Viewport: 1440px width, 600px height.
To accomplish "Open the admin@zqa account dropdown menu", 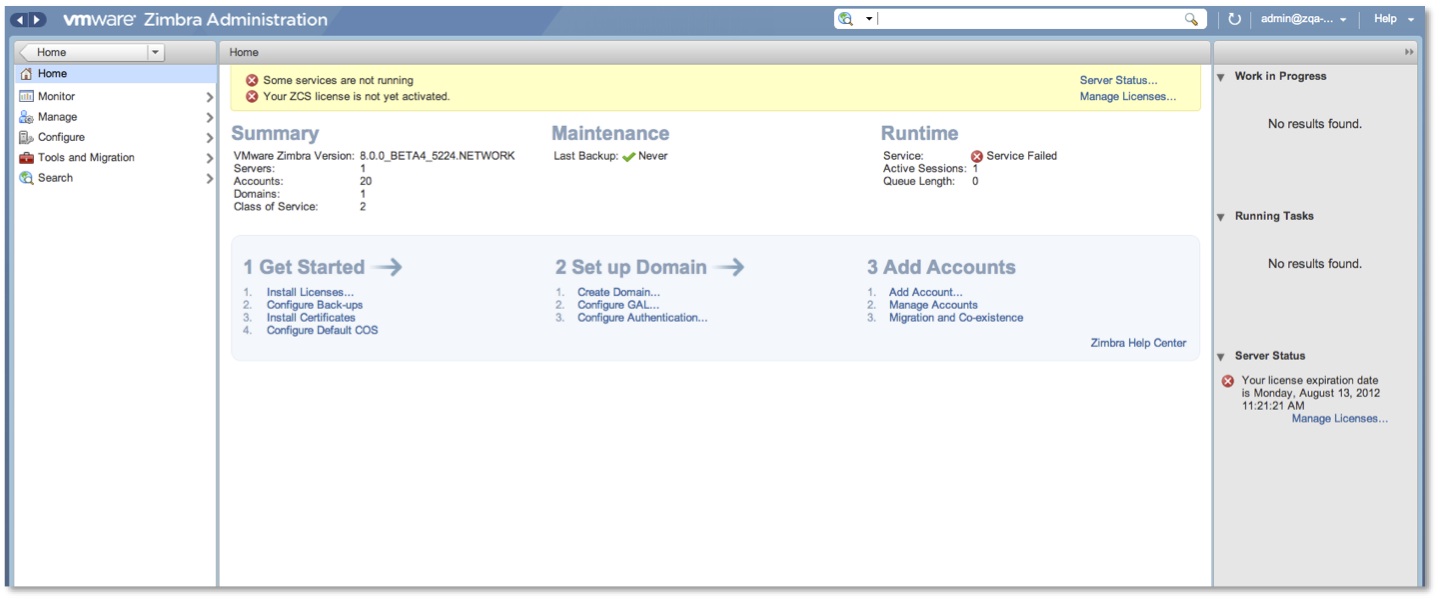I will click(1304, 19).
